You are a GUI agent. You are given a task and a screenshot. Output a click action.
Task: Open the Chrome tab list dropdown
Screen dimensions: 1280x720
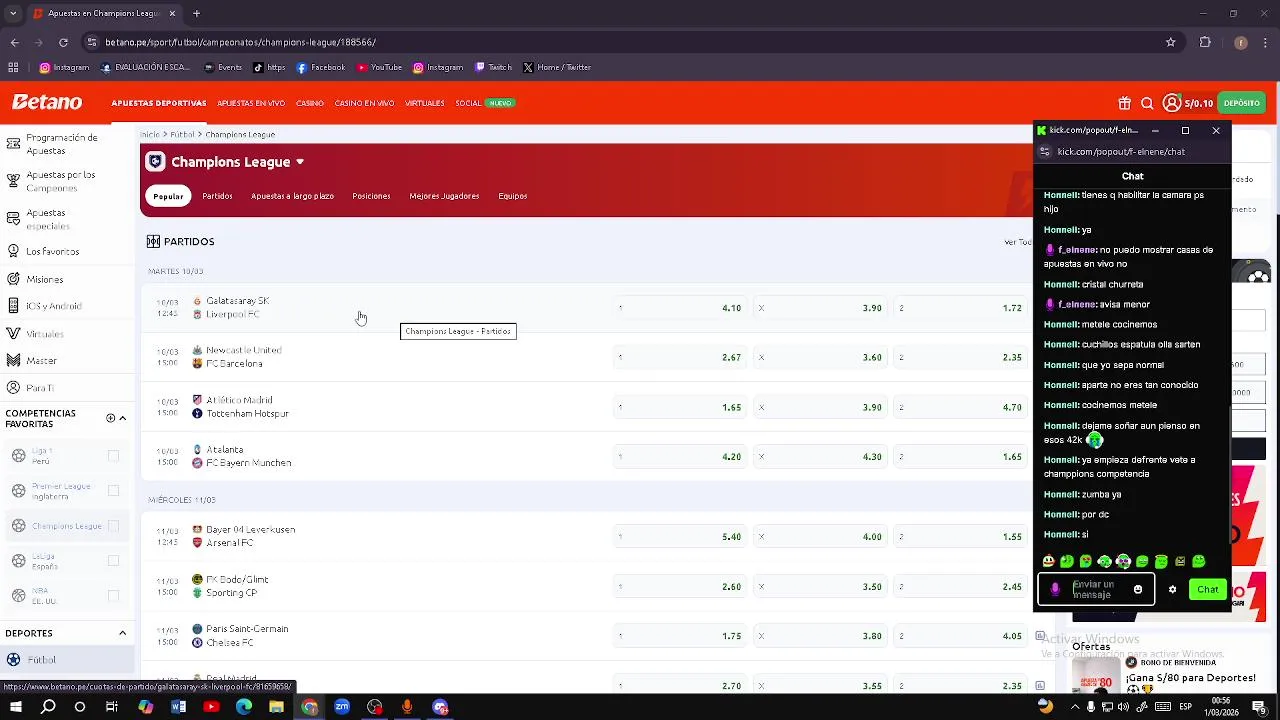tap(13, 13)
